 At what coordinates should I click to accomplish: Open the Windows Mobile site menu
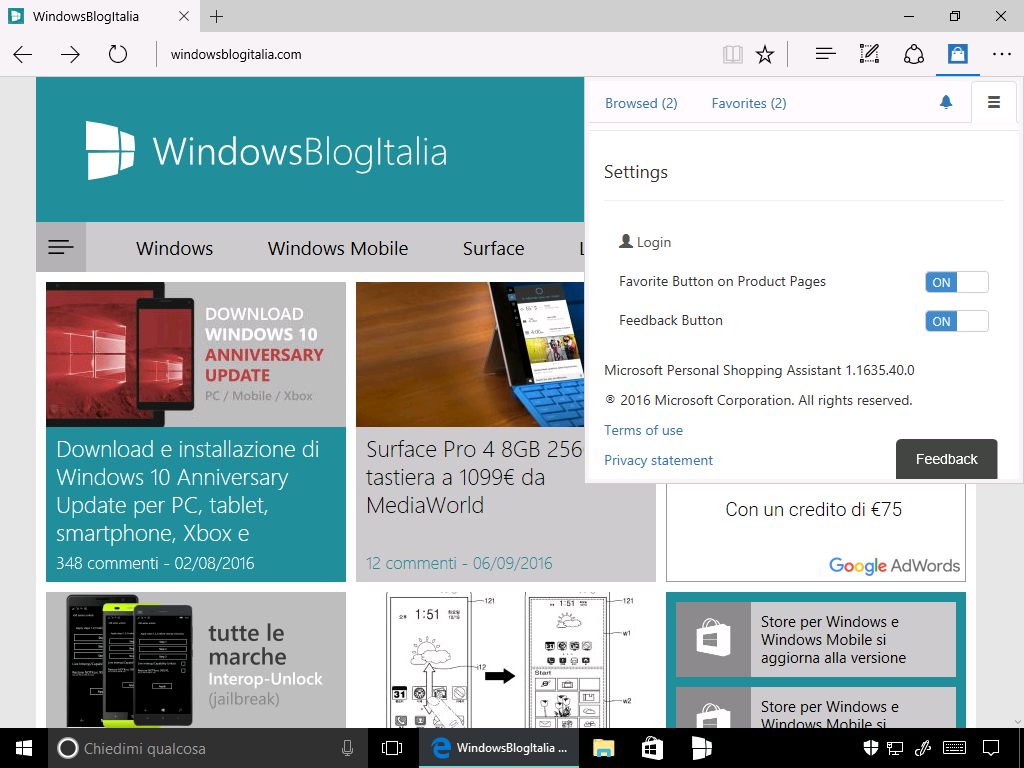point(338,248)
